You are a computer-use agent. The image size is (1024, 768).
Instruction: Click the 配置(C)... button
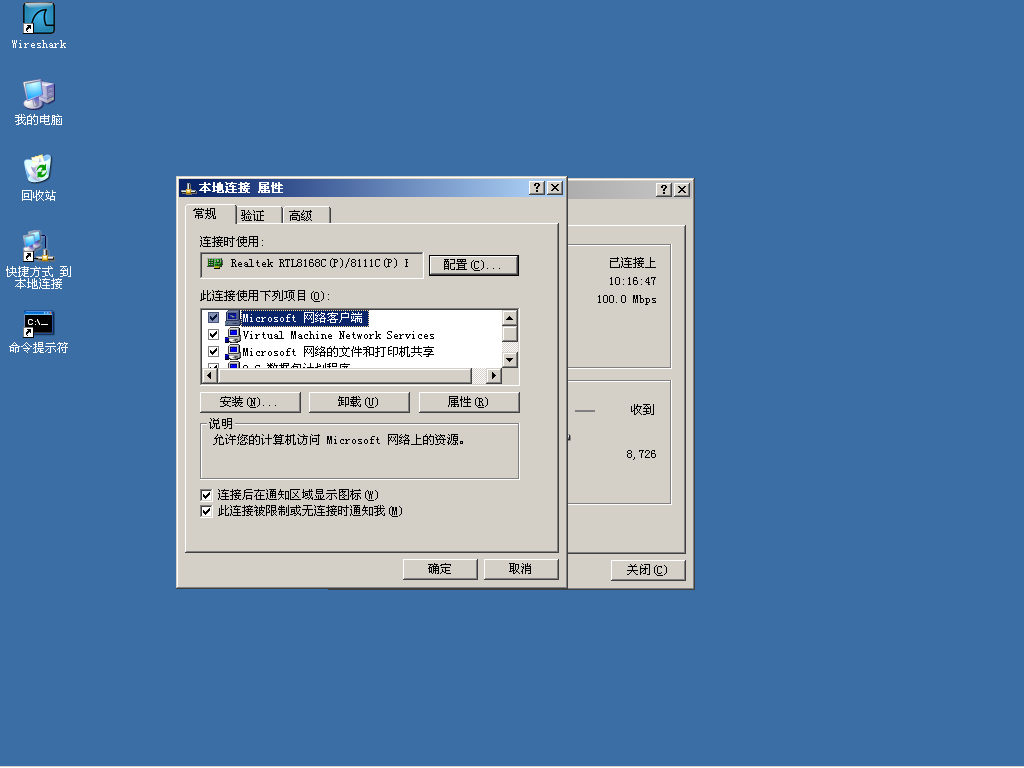pyautogui.click(x=473, y=265)
